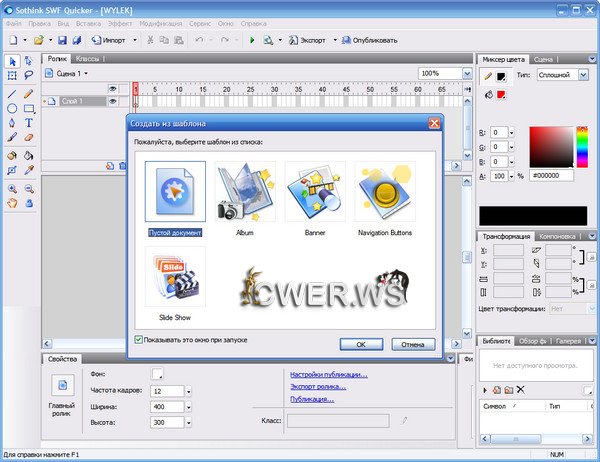Select the Eraser tool
The height and width of the screenshot is (462, 600).
click(x=29, y=139)
